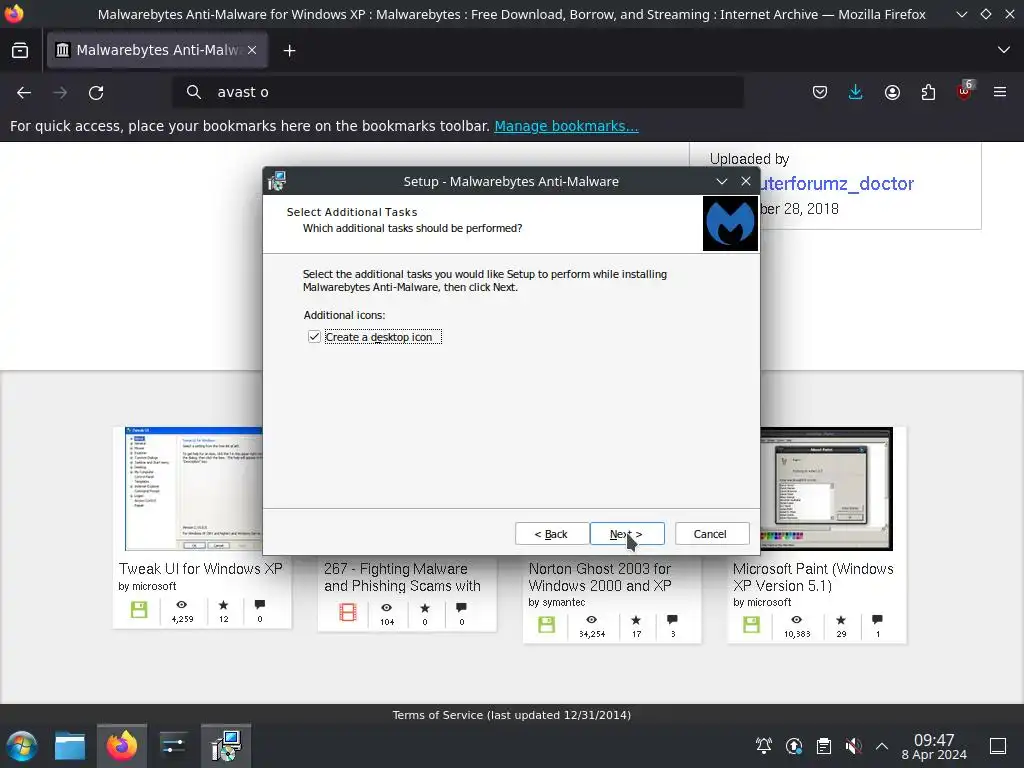Click view count 10,383 on Microsoft Paint card

pos(797,633)
